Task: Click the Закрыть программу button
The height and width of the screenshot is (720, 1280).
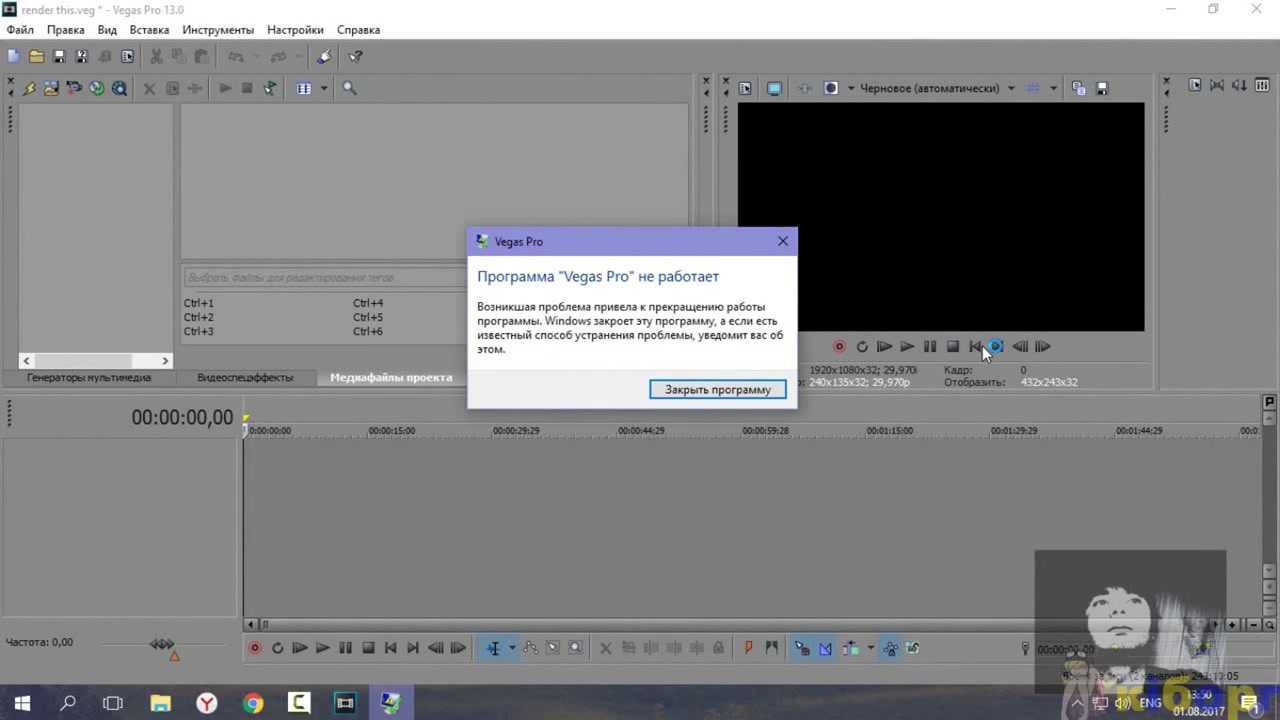Action: [x=718, y=389]
